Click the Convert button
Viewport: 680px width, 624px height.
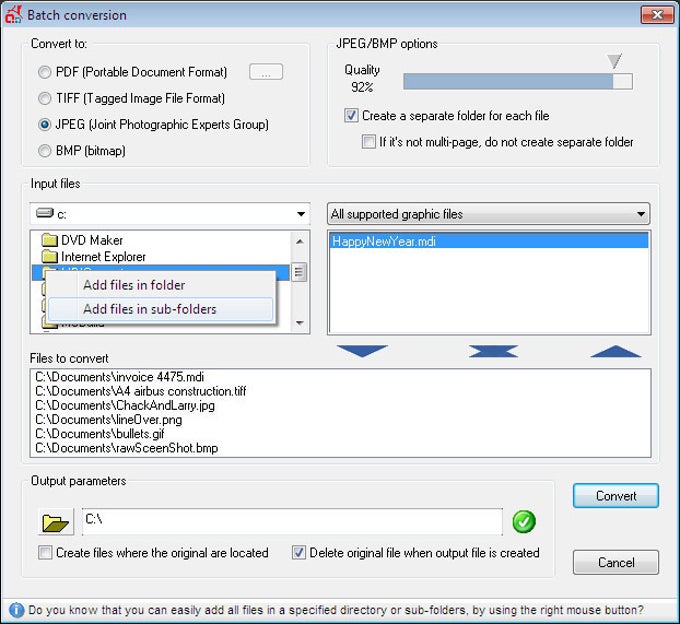pos(616,496)
